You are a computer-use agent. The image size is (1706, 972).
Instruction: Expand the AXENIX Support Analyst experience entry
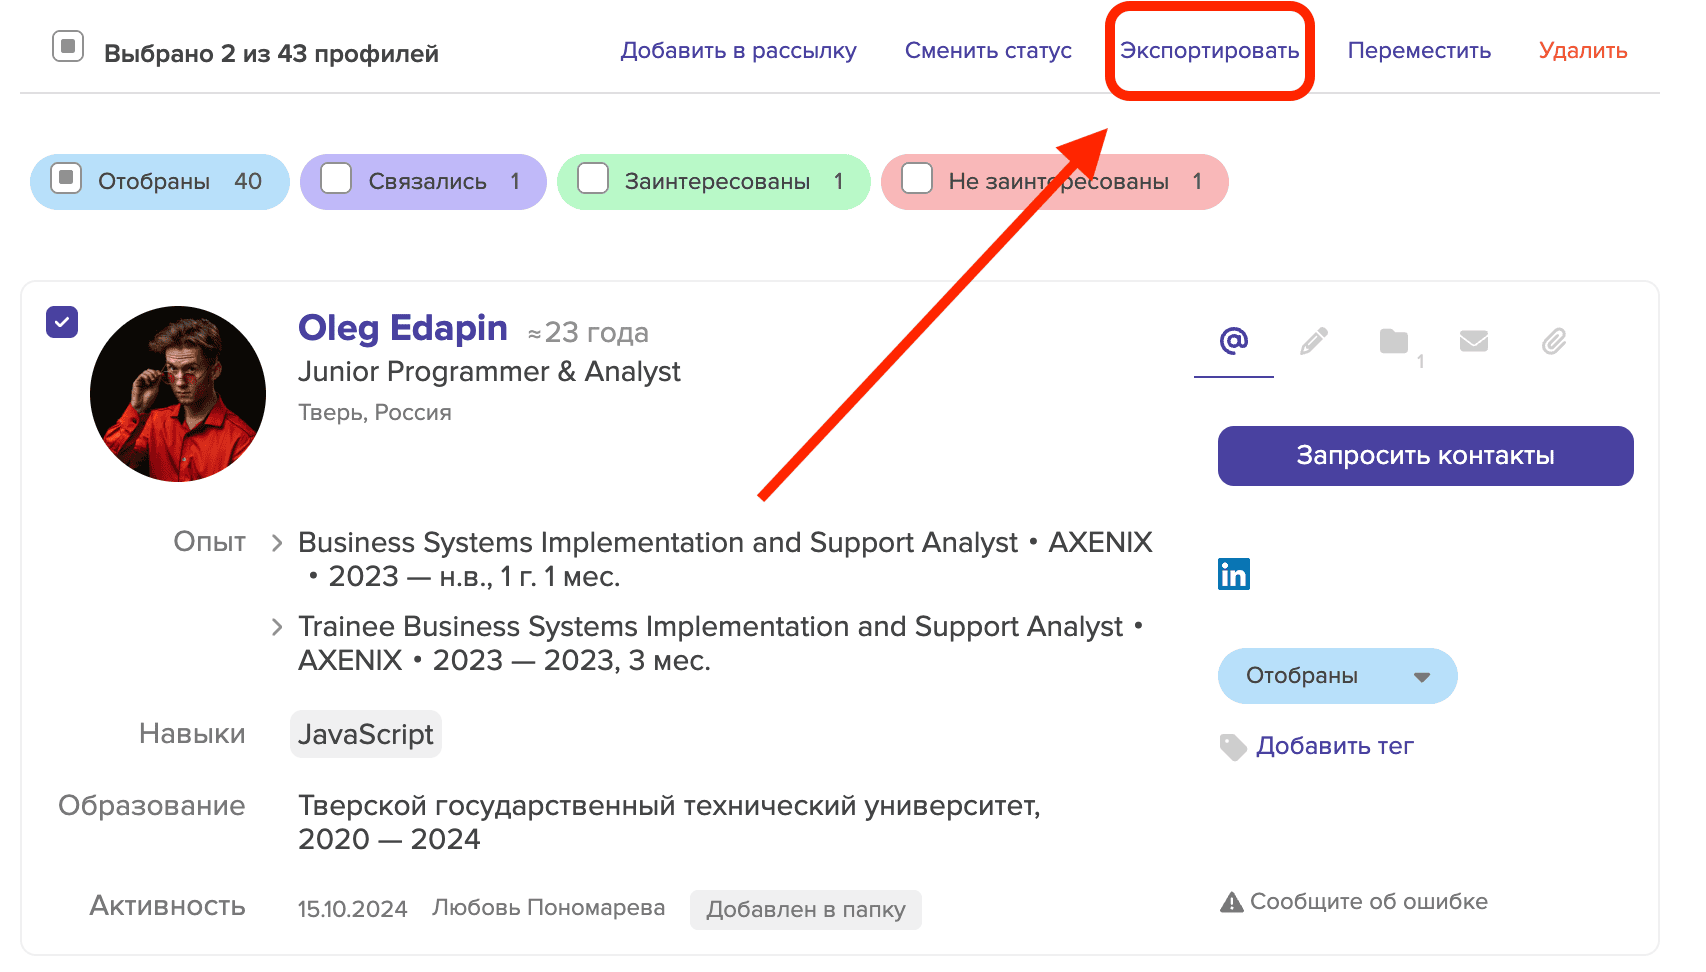[x=277, y=543]
